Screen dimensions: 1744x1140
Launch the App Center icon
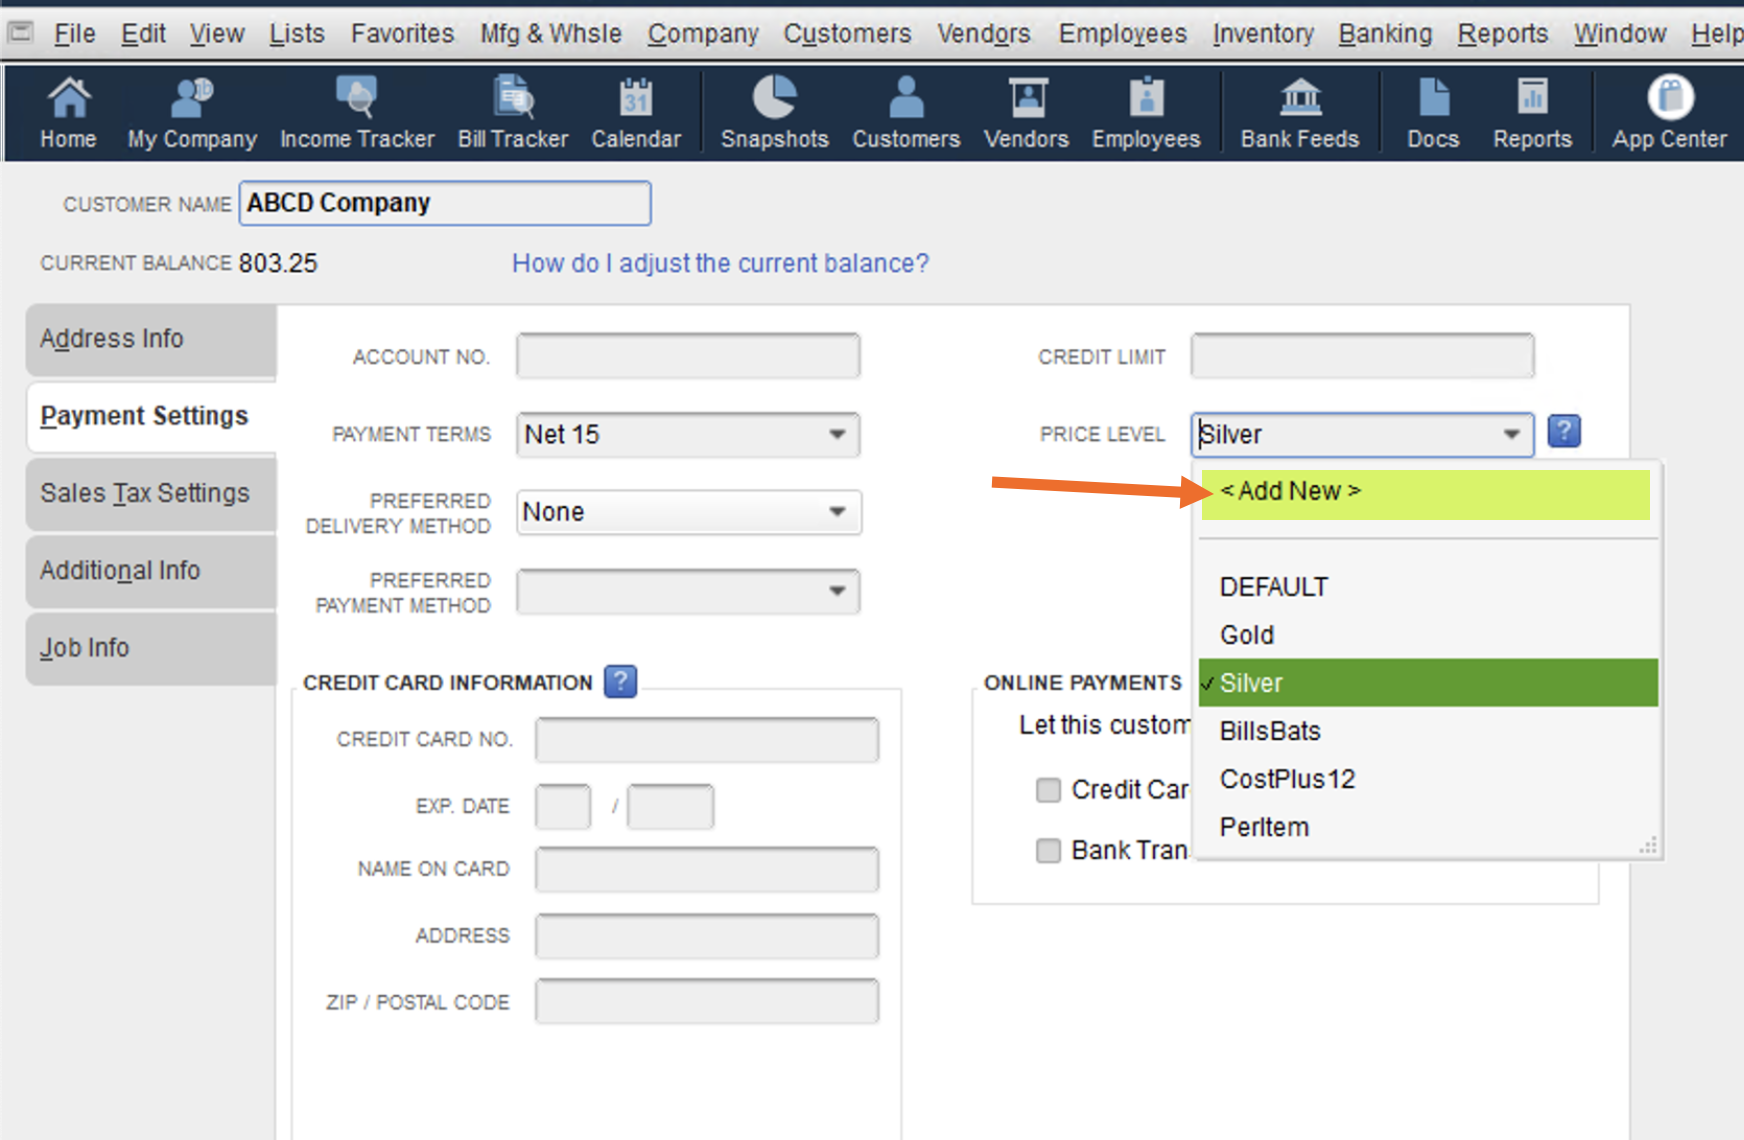tap(1669, 112)
